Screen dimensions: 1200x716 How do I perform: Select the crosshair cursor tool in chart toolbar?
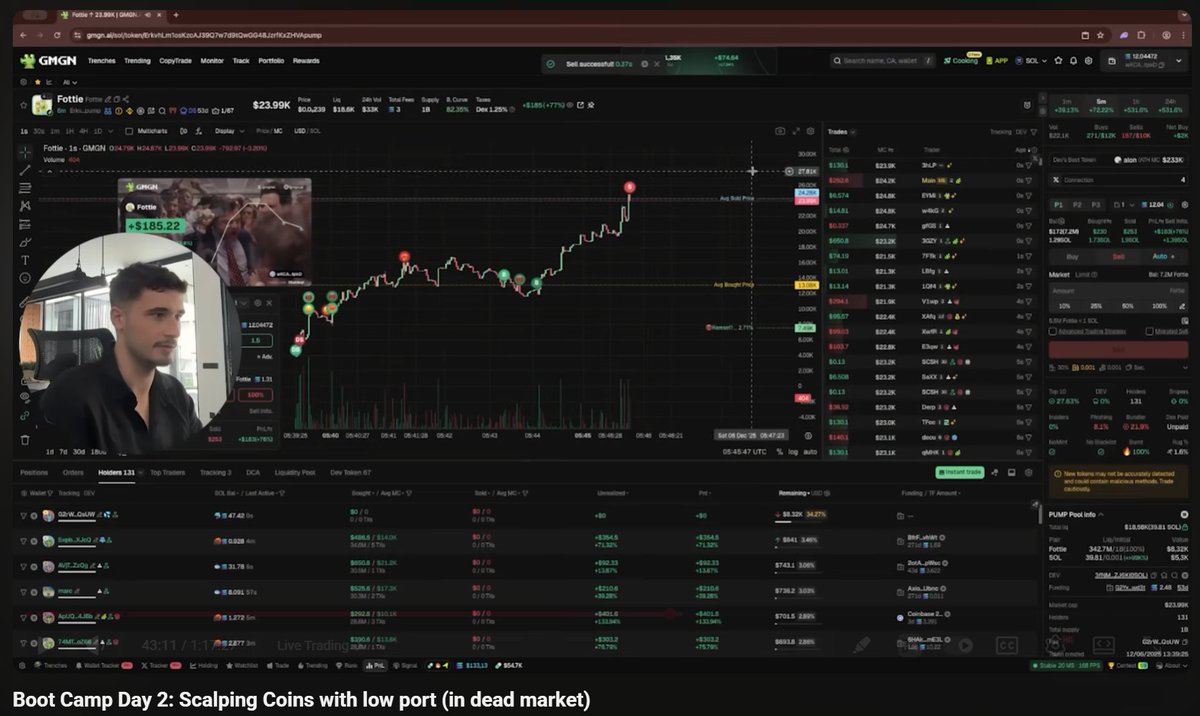[x=25, y=153]
